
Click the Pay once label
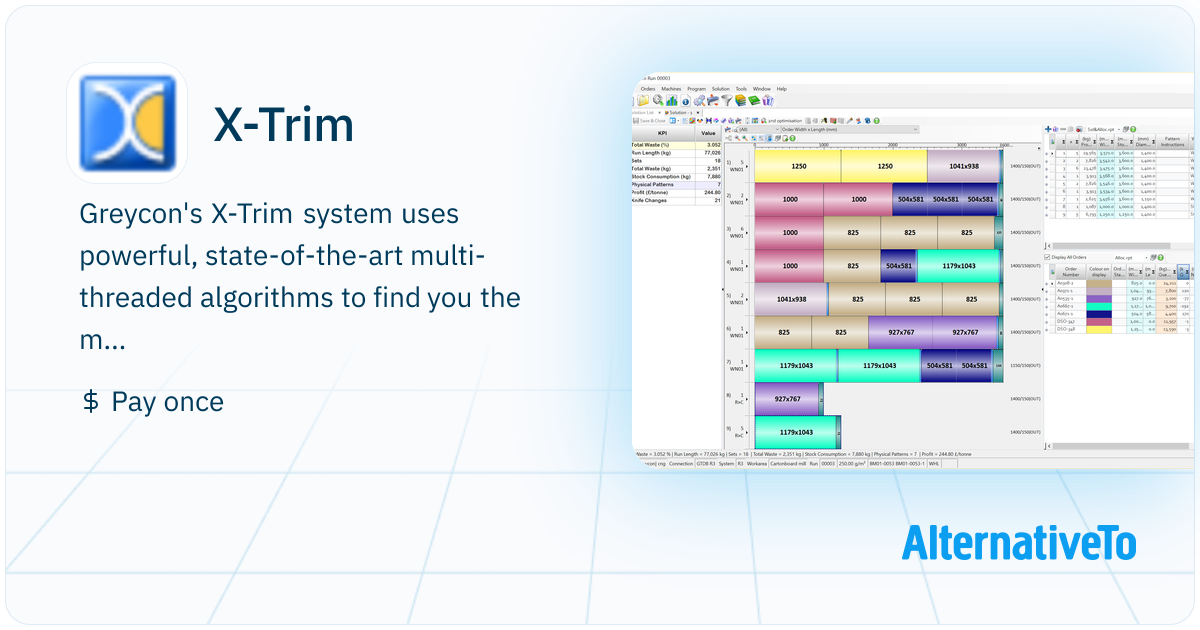point(167,402)
